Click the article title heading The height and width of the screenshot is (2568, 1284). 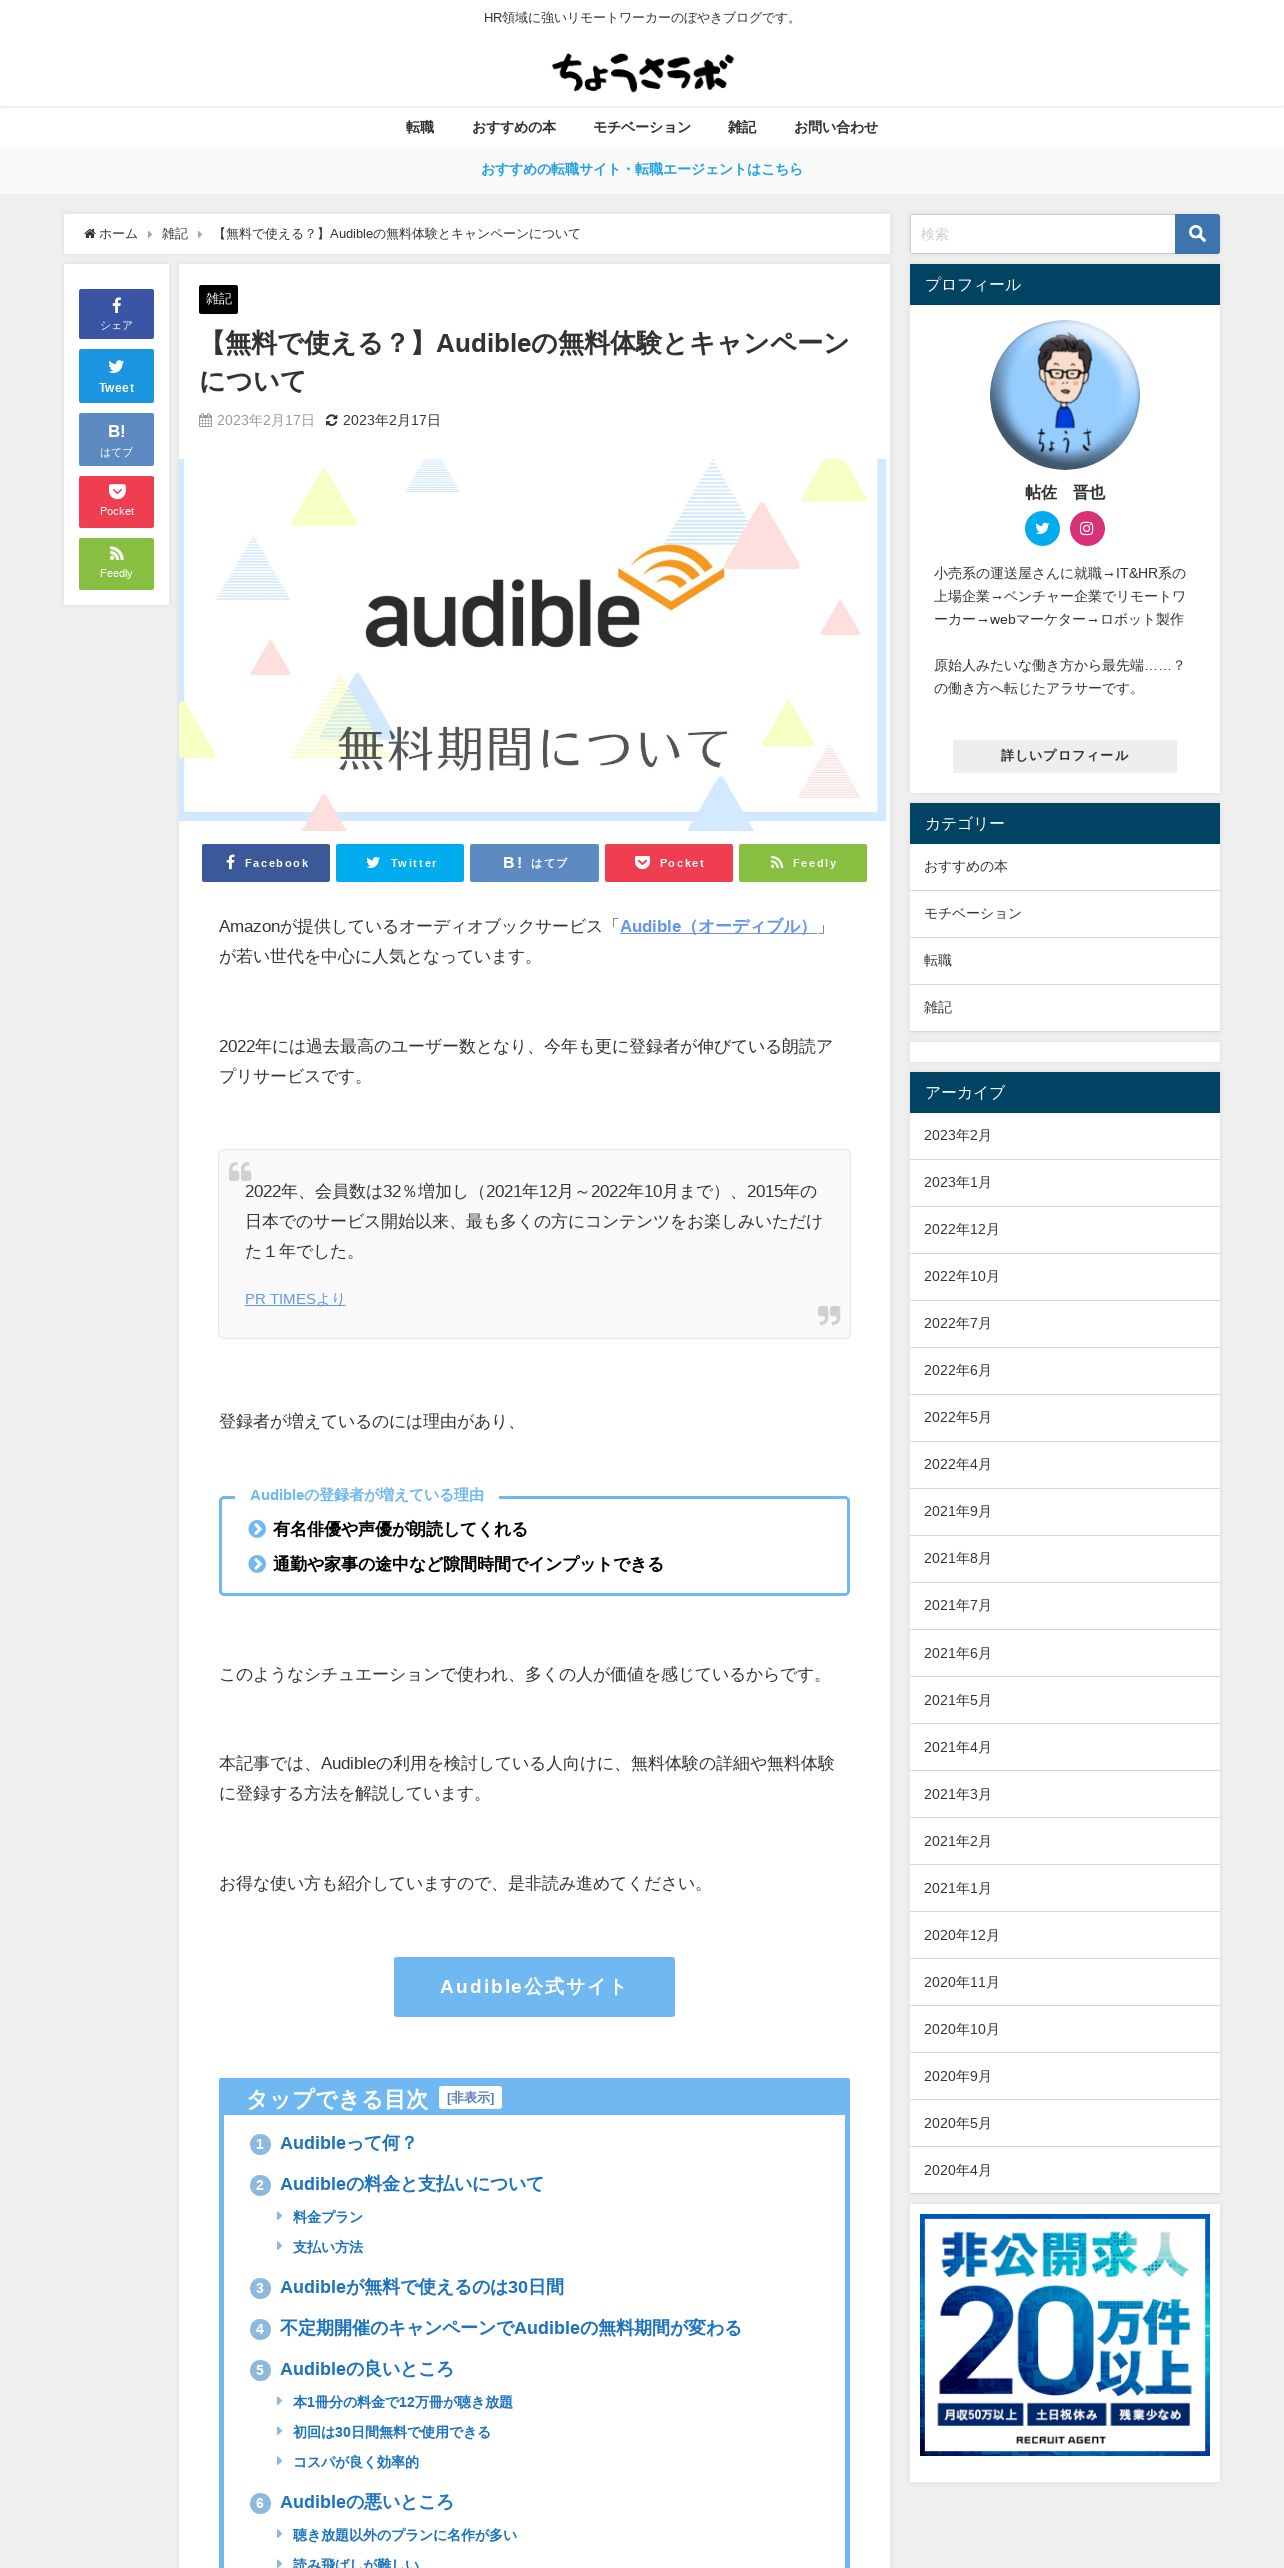524,362
